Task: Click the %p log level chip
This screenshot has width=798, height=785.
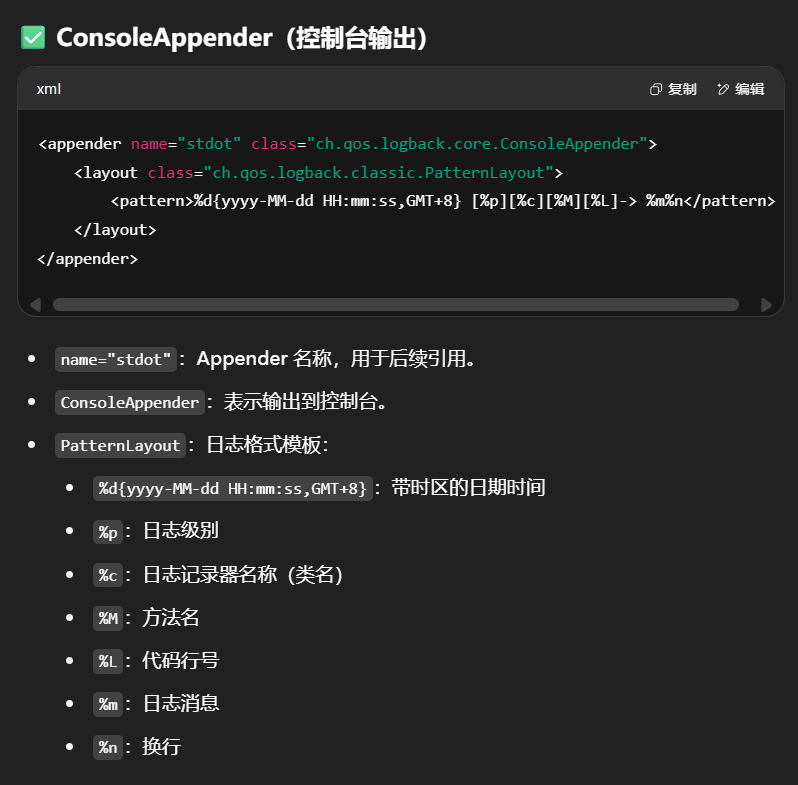Action: (107, 532)
